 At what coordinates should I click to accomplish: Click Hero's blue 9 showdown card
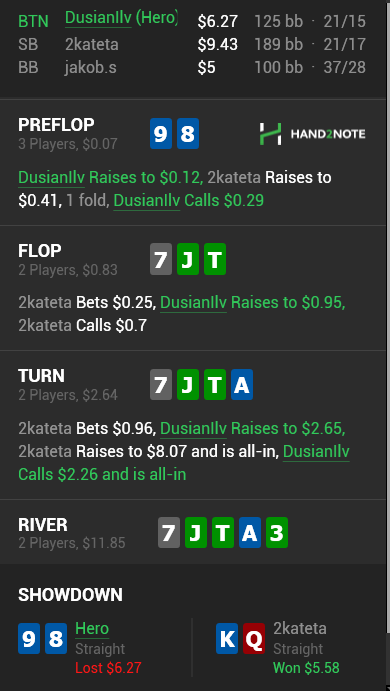coord(29,639)
